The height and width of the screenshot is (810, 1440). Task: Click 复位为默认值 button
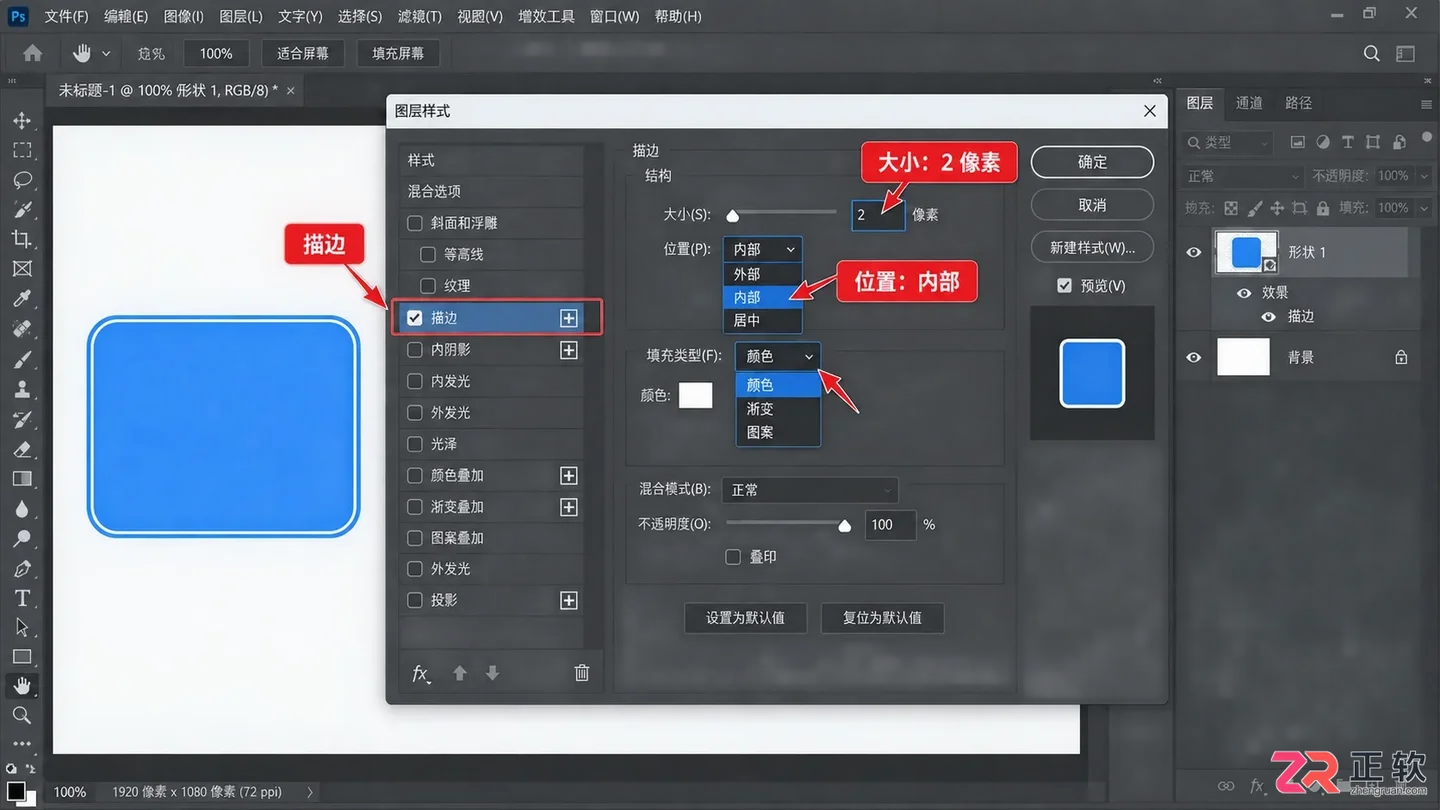coord(882,618)
